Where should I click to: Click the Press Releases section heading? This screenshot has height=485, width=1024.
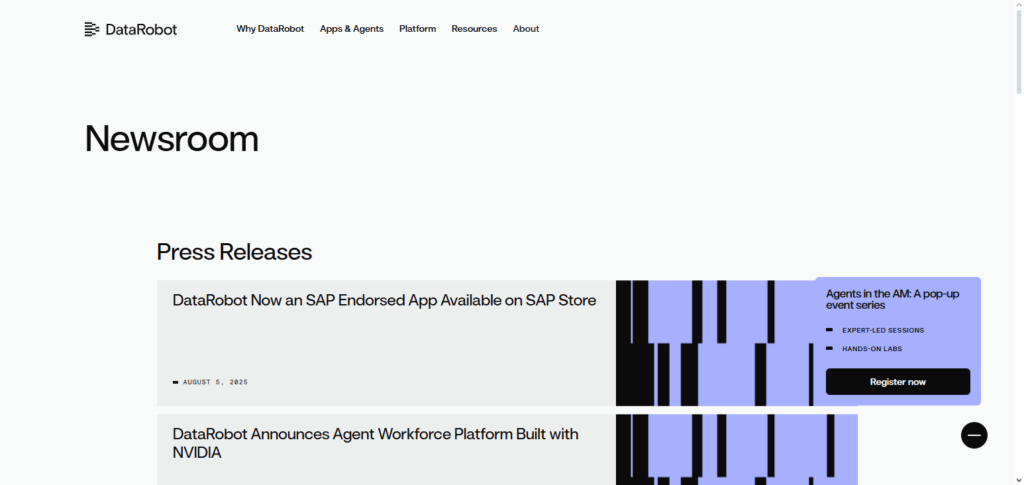coord(234,251)
